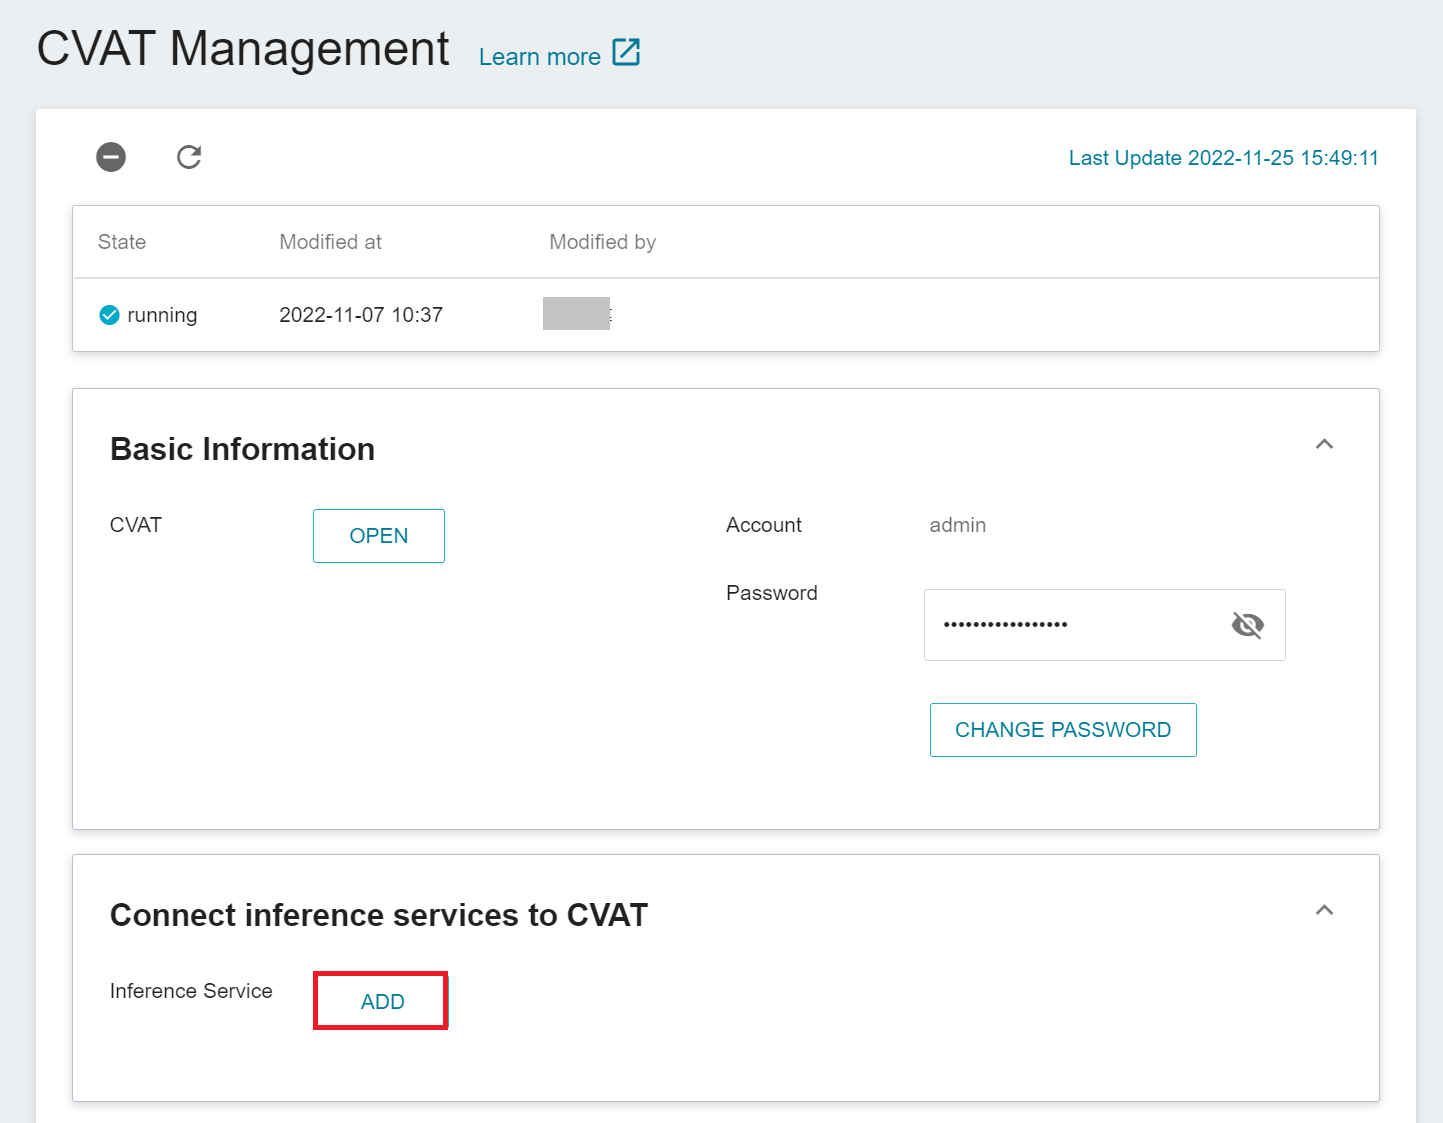The image size is (1443, 1123).
Task: Click the refresh icon
Action: tap(189, 157)
